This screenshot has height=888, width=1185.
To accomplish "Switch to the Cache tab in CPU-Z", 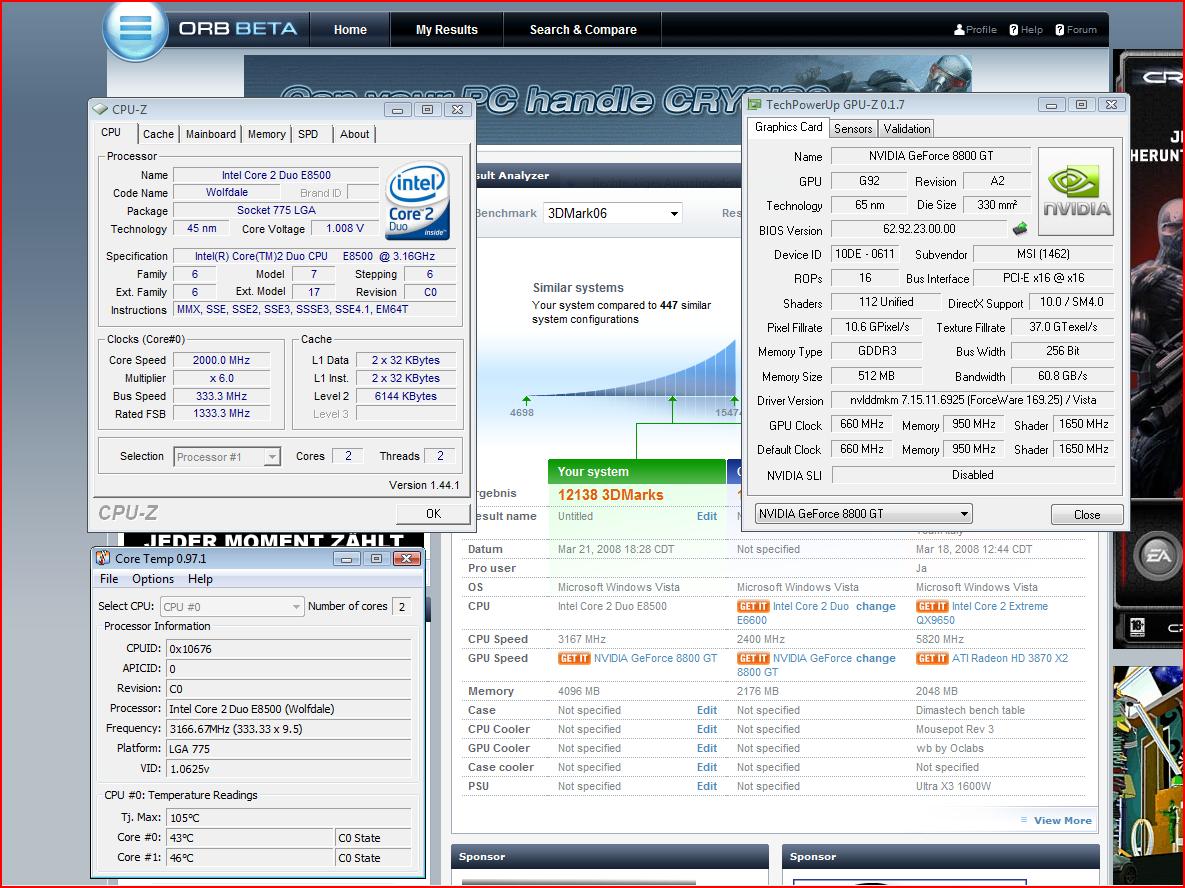I will 158,134.
